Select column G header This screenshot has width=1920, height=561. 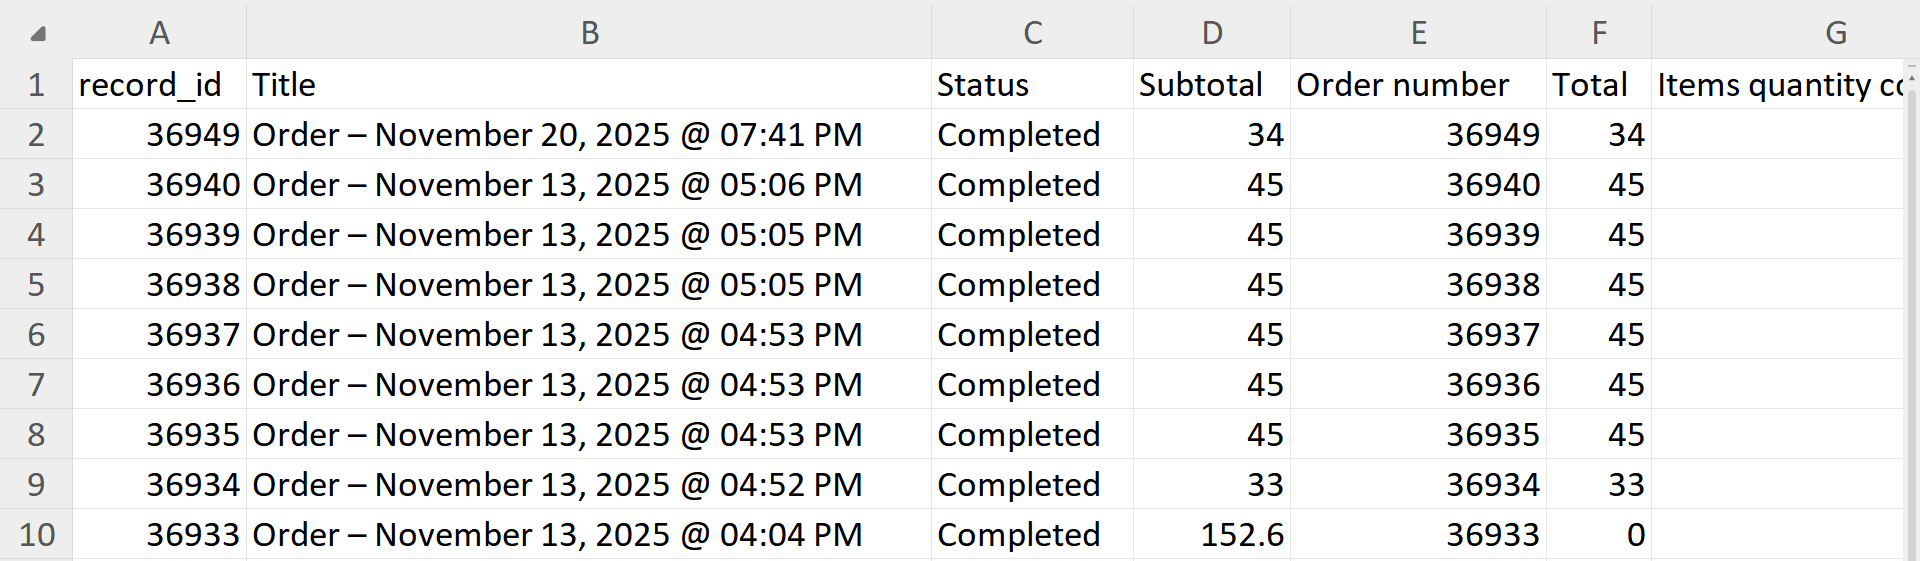1835,33
